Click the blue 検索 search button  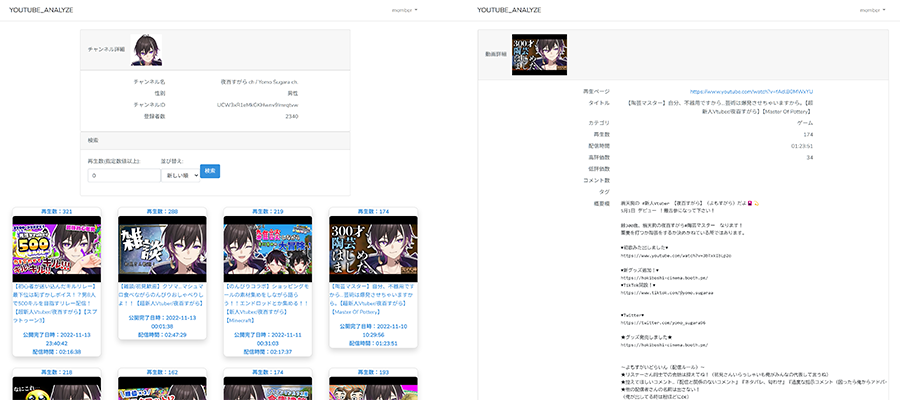coord(210,171)
